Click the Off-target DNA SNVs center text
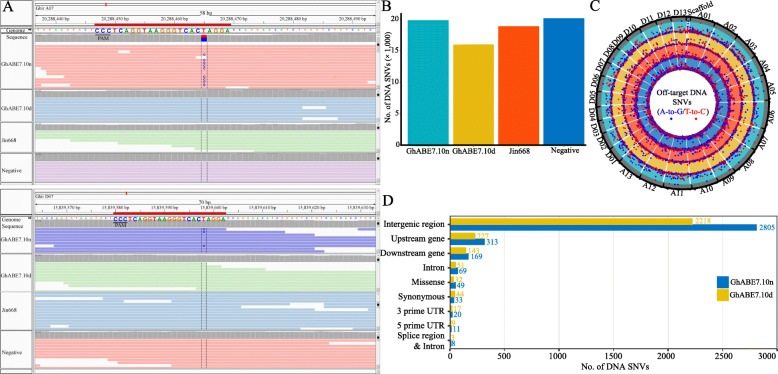The height and width of the screenshot is (374, 778). [x=683, y=97]
